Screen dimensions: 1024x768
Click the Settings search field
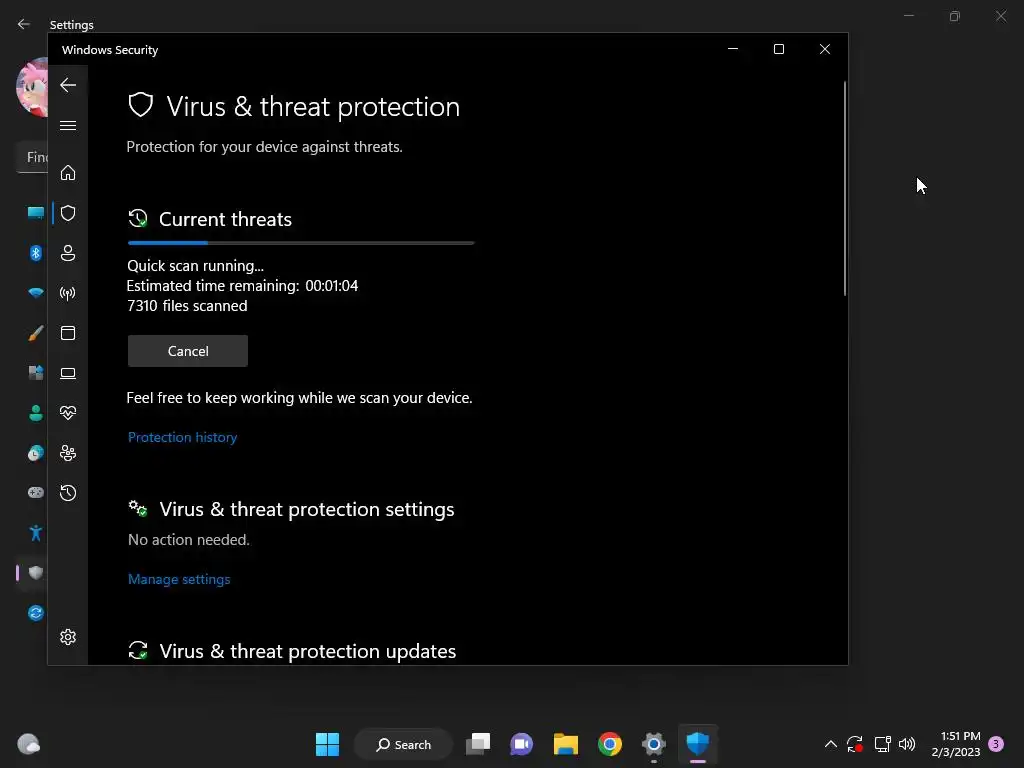(x=32, y=157)
